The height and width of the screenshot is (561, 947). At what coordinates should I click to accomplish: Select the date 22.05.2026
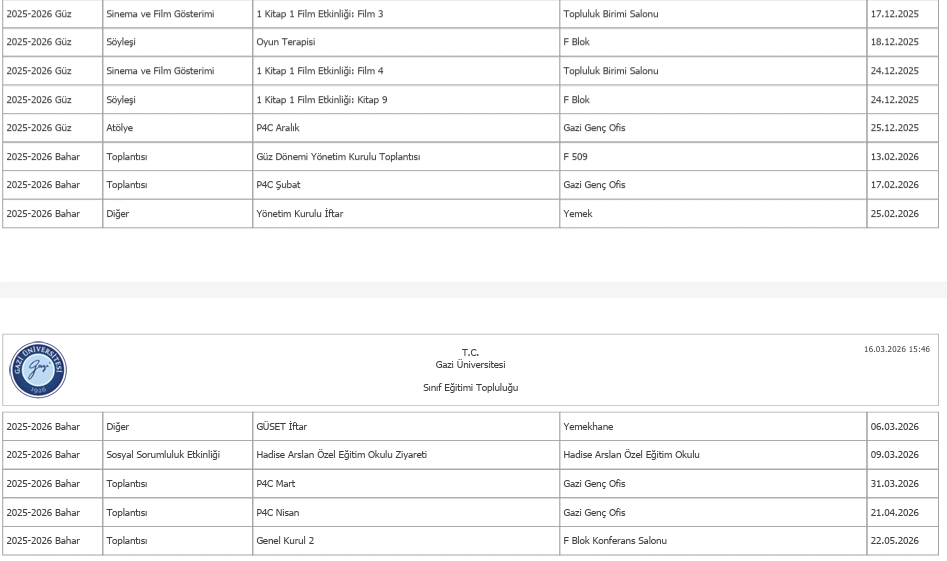coord(894,541)
